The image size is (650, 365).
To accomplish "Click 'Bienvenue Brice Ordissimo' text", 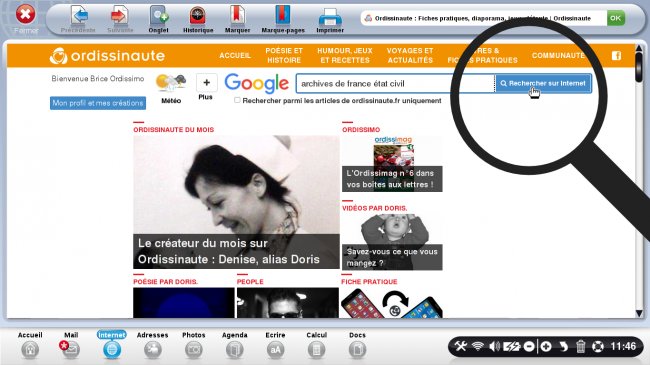I will pos(98,78).
